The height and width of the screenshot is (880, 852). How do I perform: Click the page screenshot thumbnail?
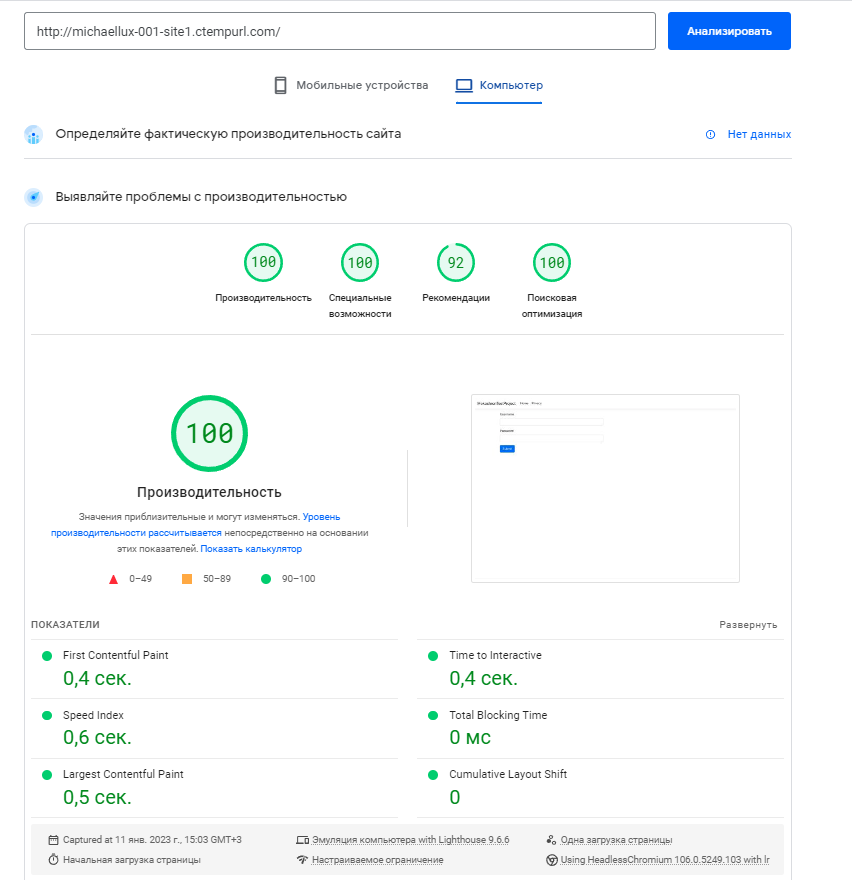pos(605,488)
